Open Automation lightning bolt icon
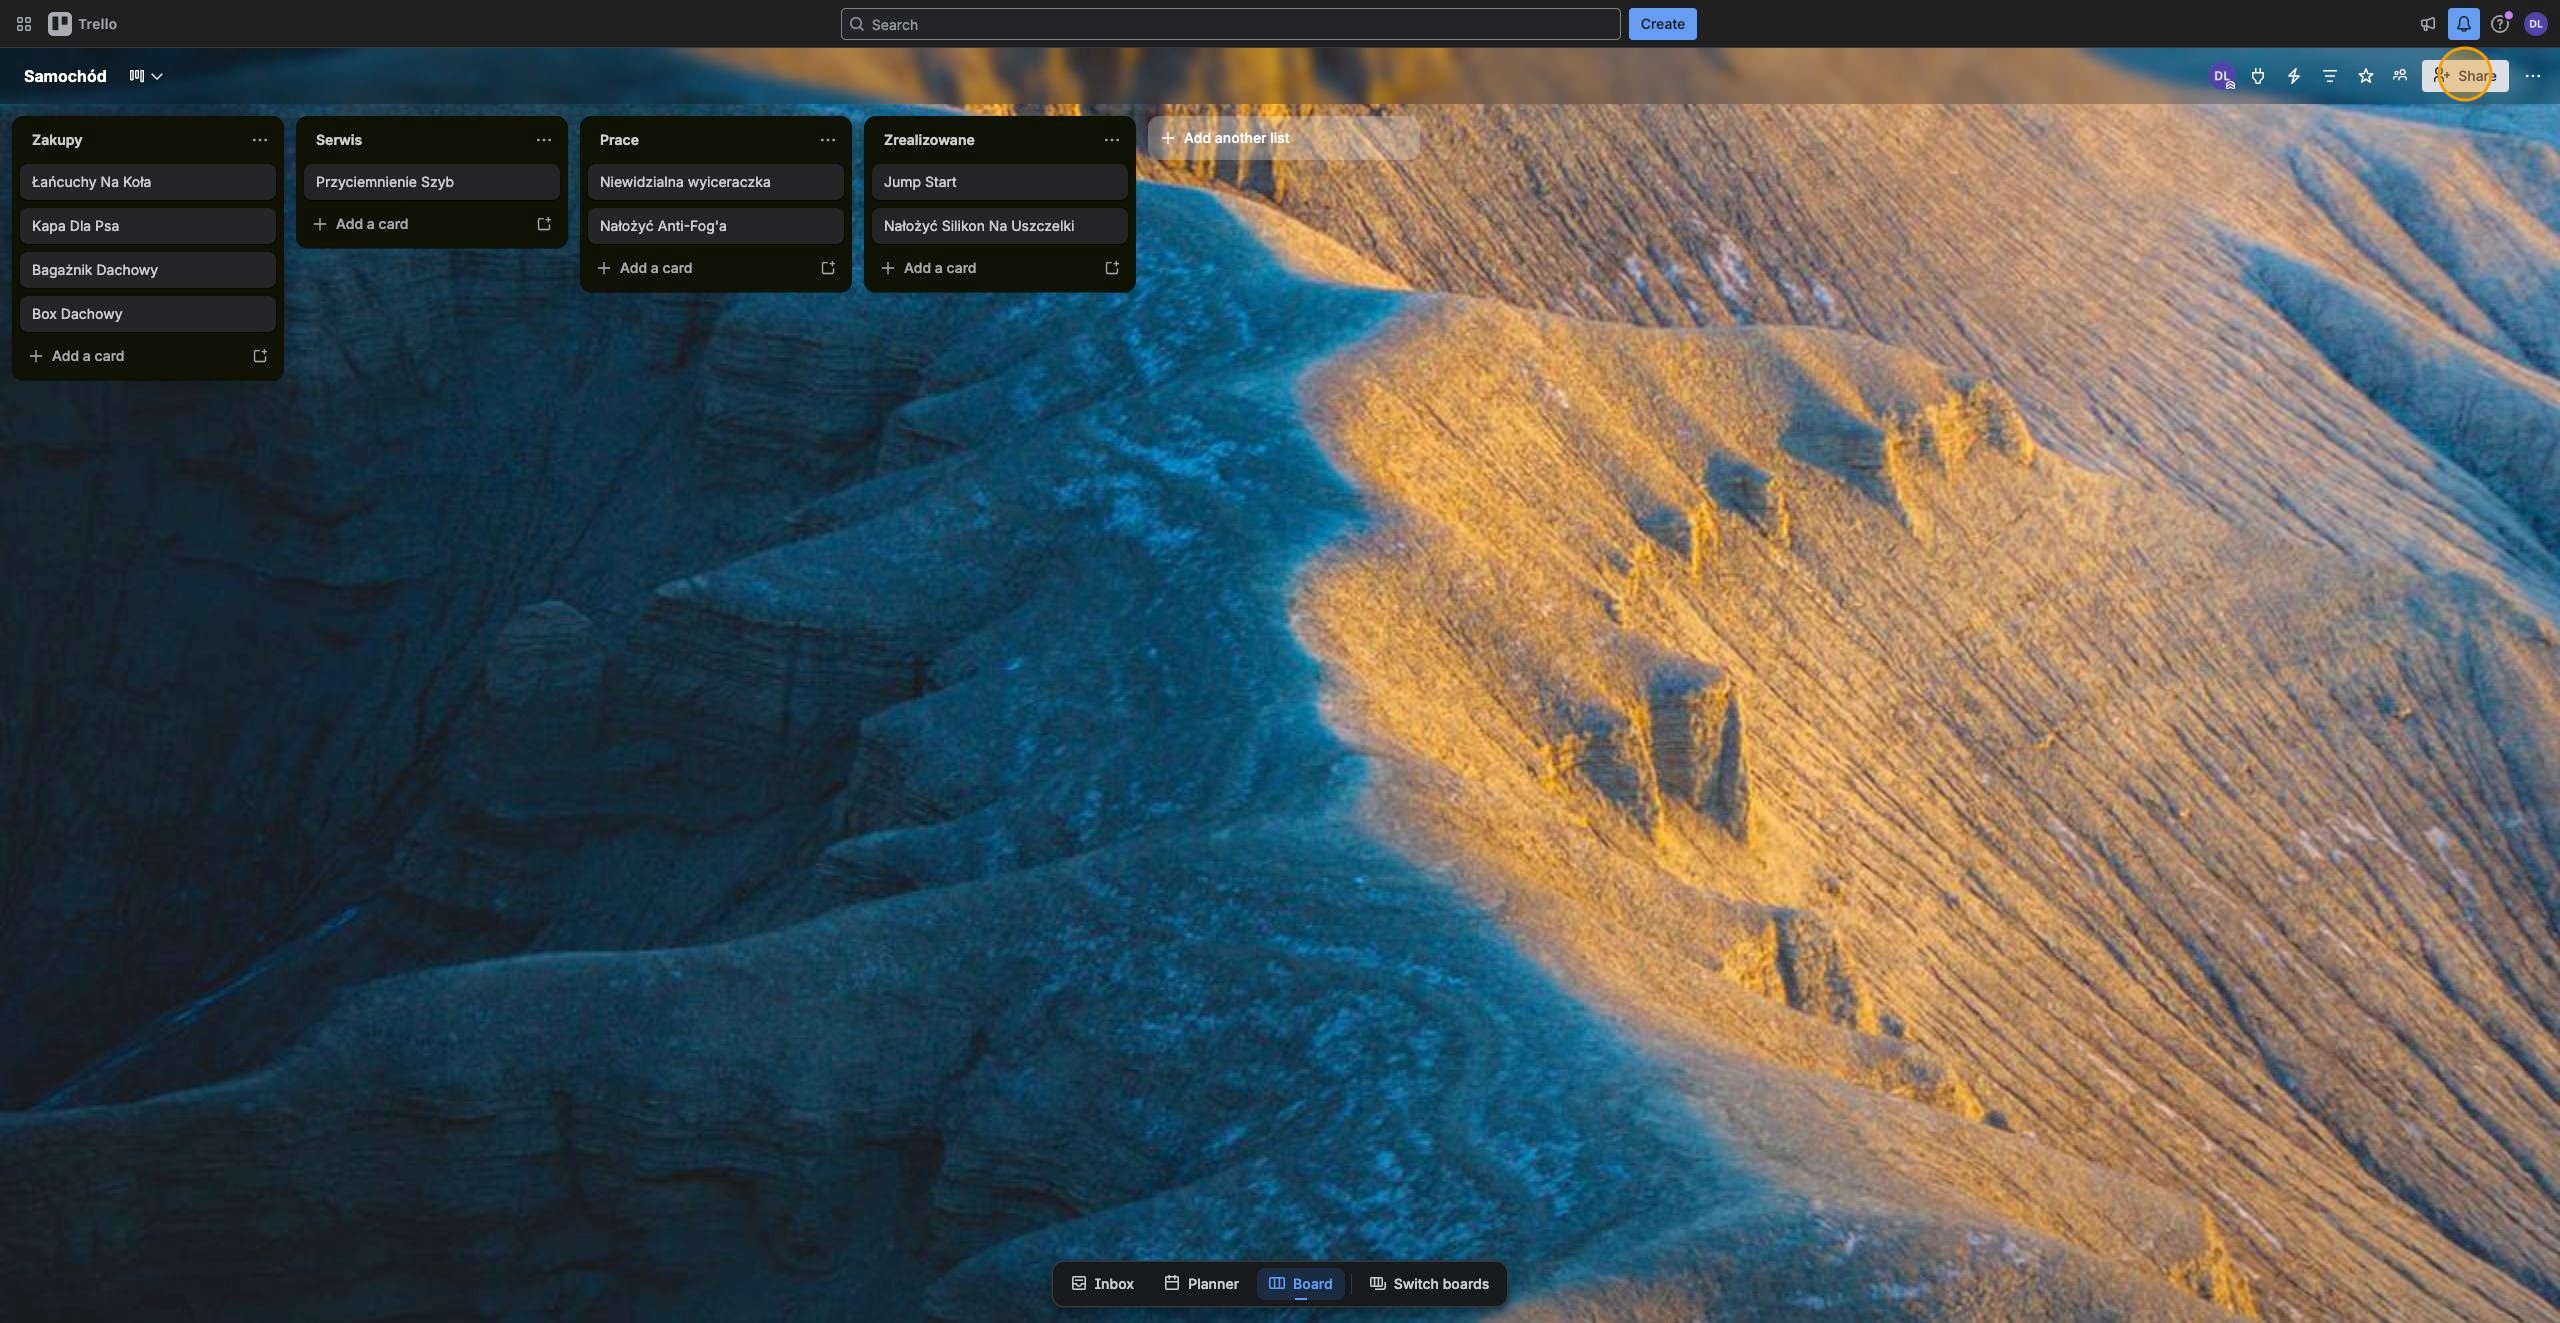Screen dimensions: 2560x1323 pyautogui.click(x=2294, y=76)
